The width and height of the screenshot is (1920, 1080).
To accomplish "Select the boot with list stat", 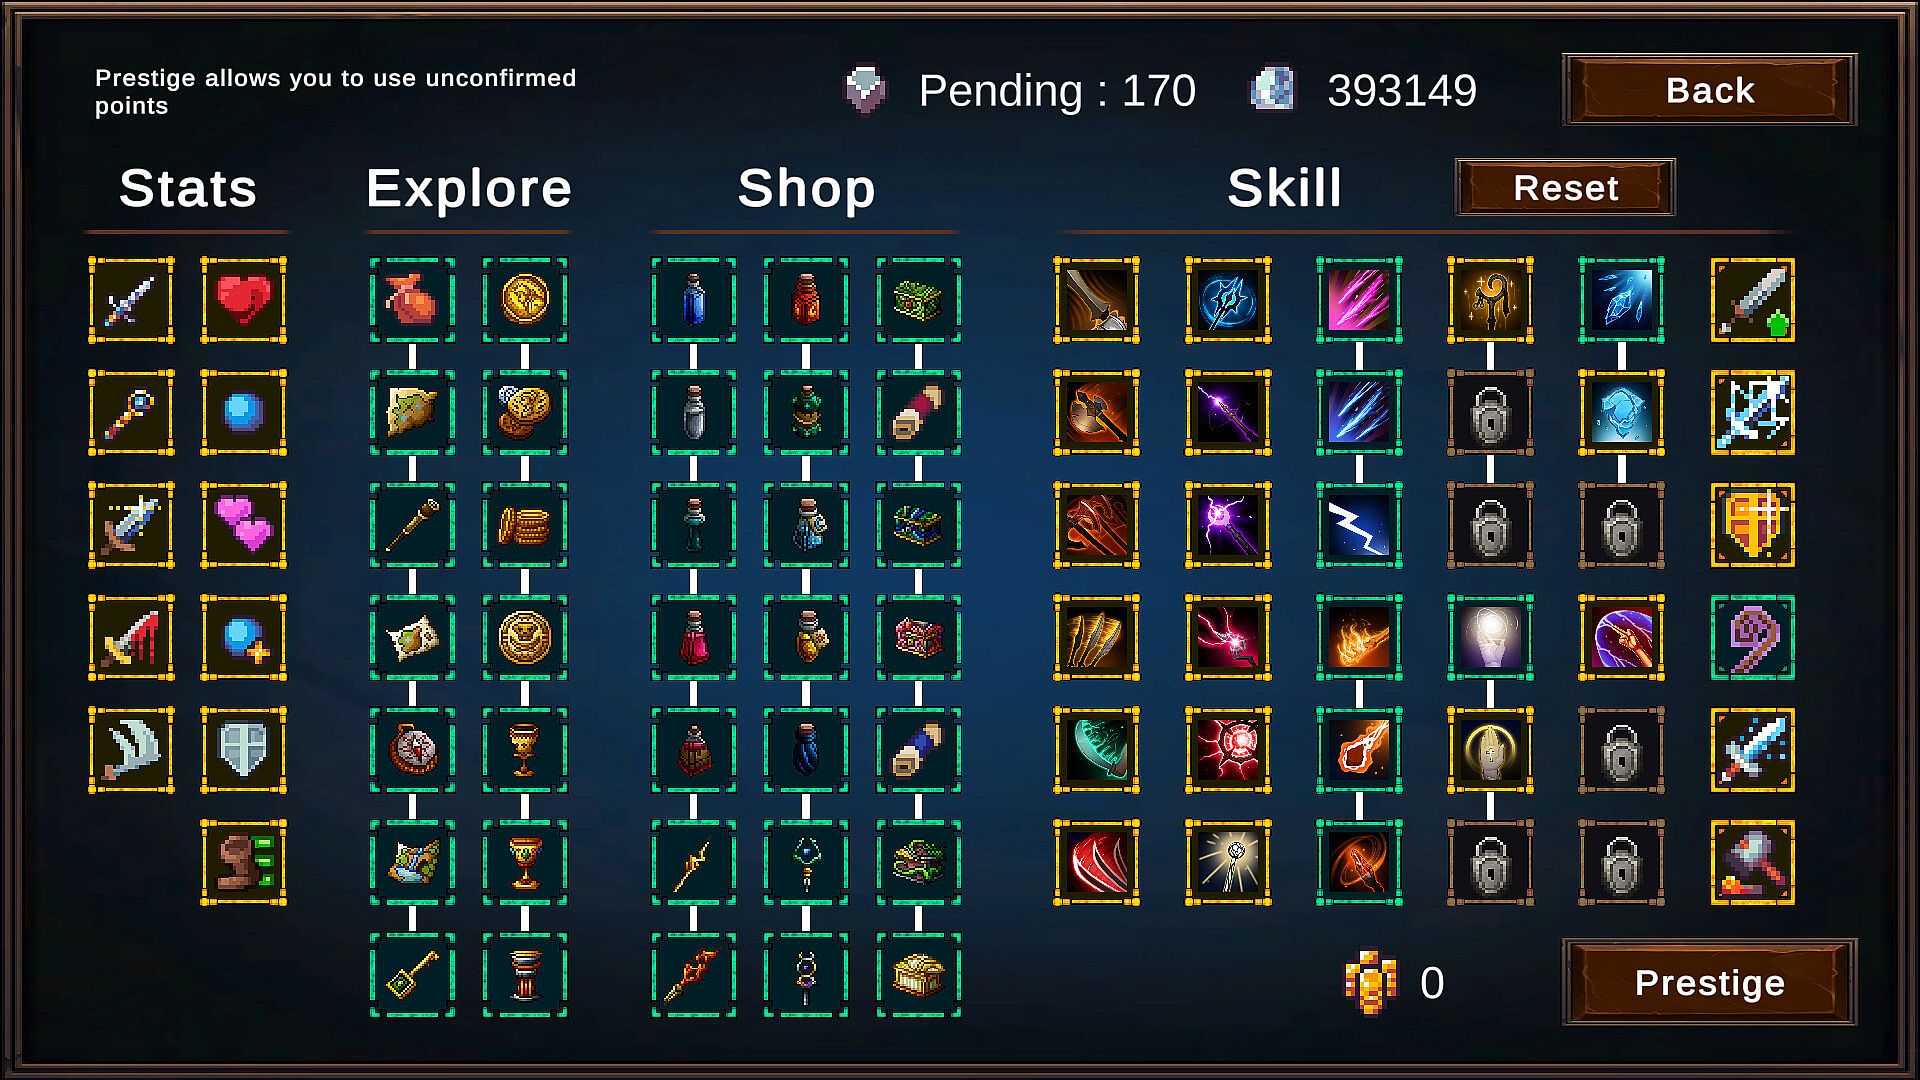I will 243,862.
